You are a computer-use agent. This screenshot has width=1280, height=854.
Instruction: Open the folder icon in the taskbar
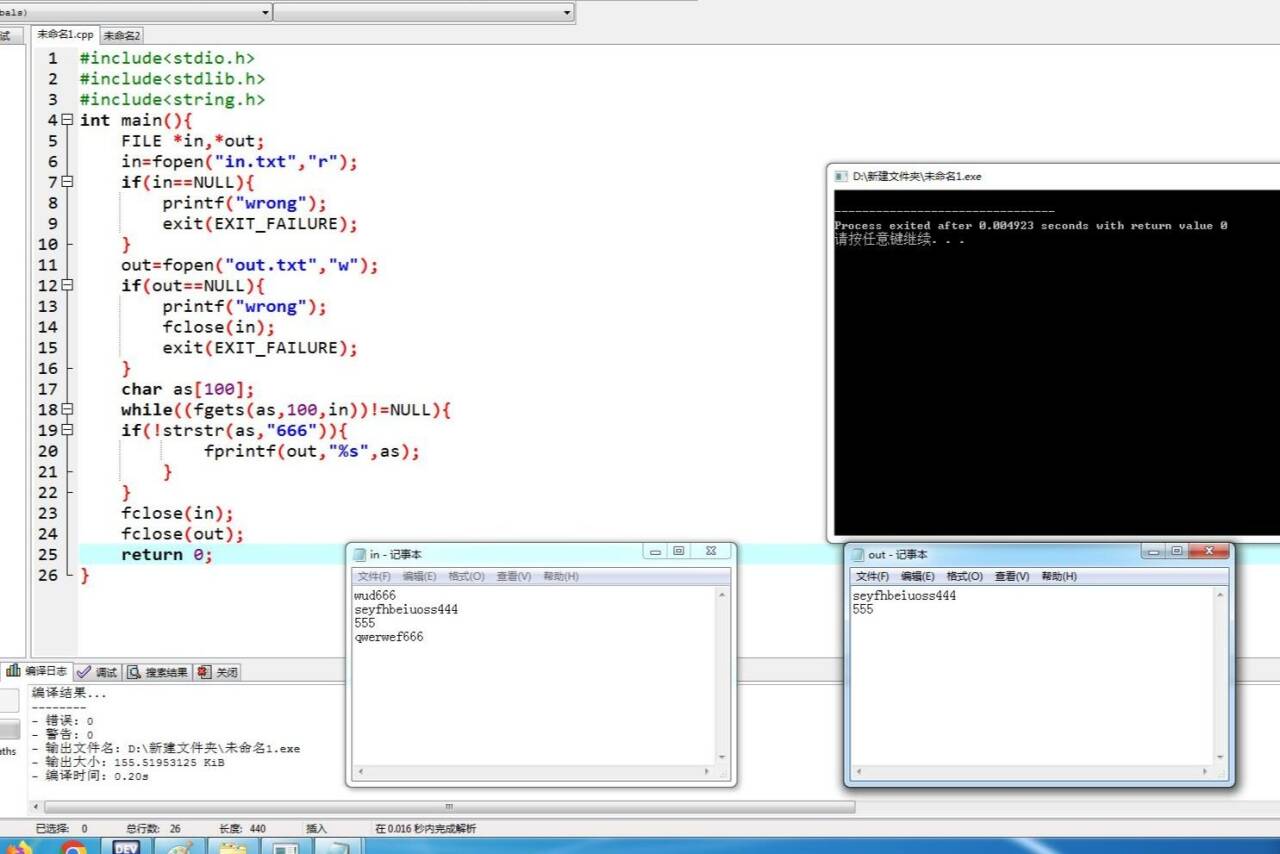(232, 846)
